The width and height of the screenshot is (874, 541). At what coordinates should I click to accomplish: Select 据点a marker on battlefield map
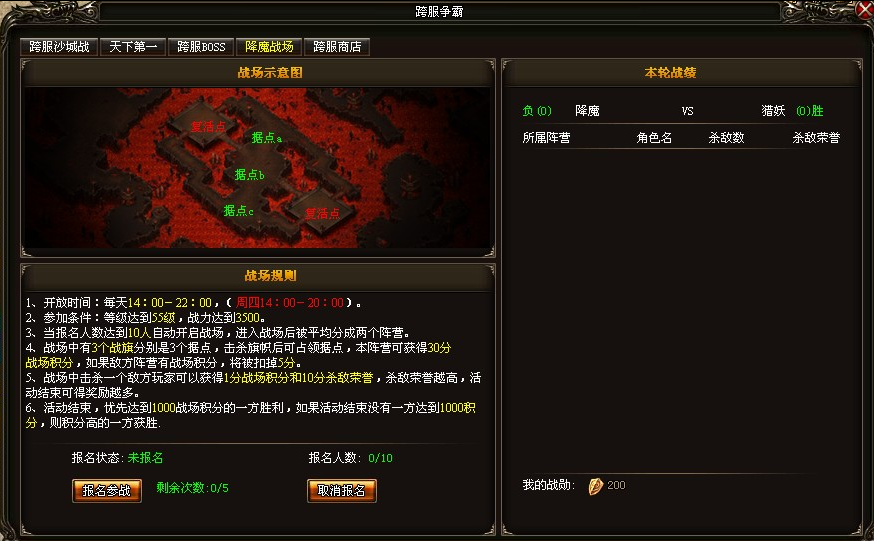(x=266, y=138)
